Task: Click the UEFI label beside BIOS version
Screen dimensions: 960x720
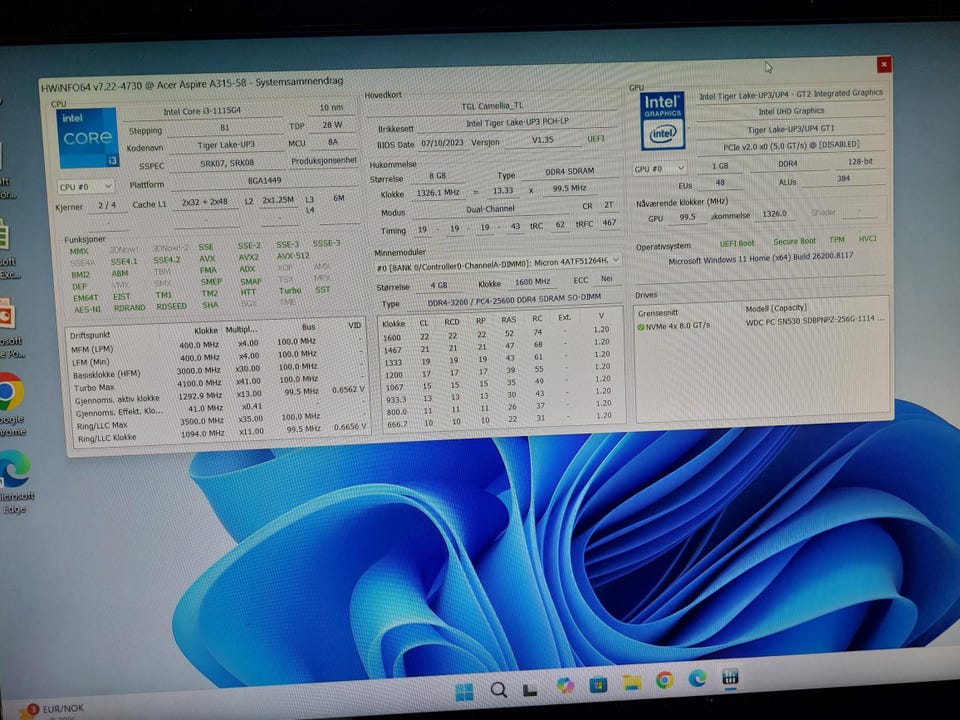Action: coord(596,139)
